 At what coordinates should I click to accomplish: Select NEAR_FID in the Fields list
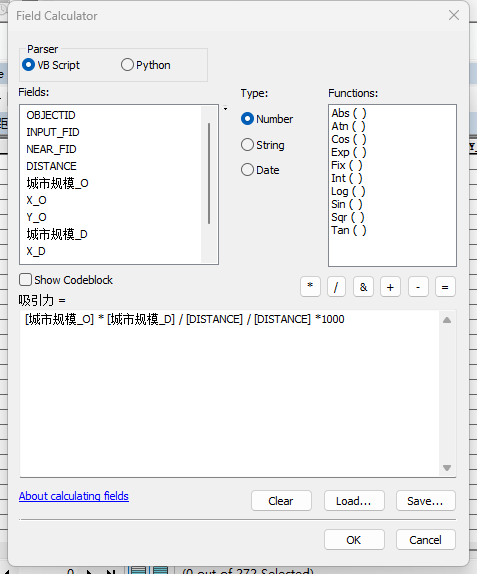click(x=51, y=149)
